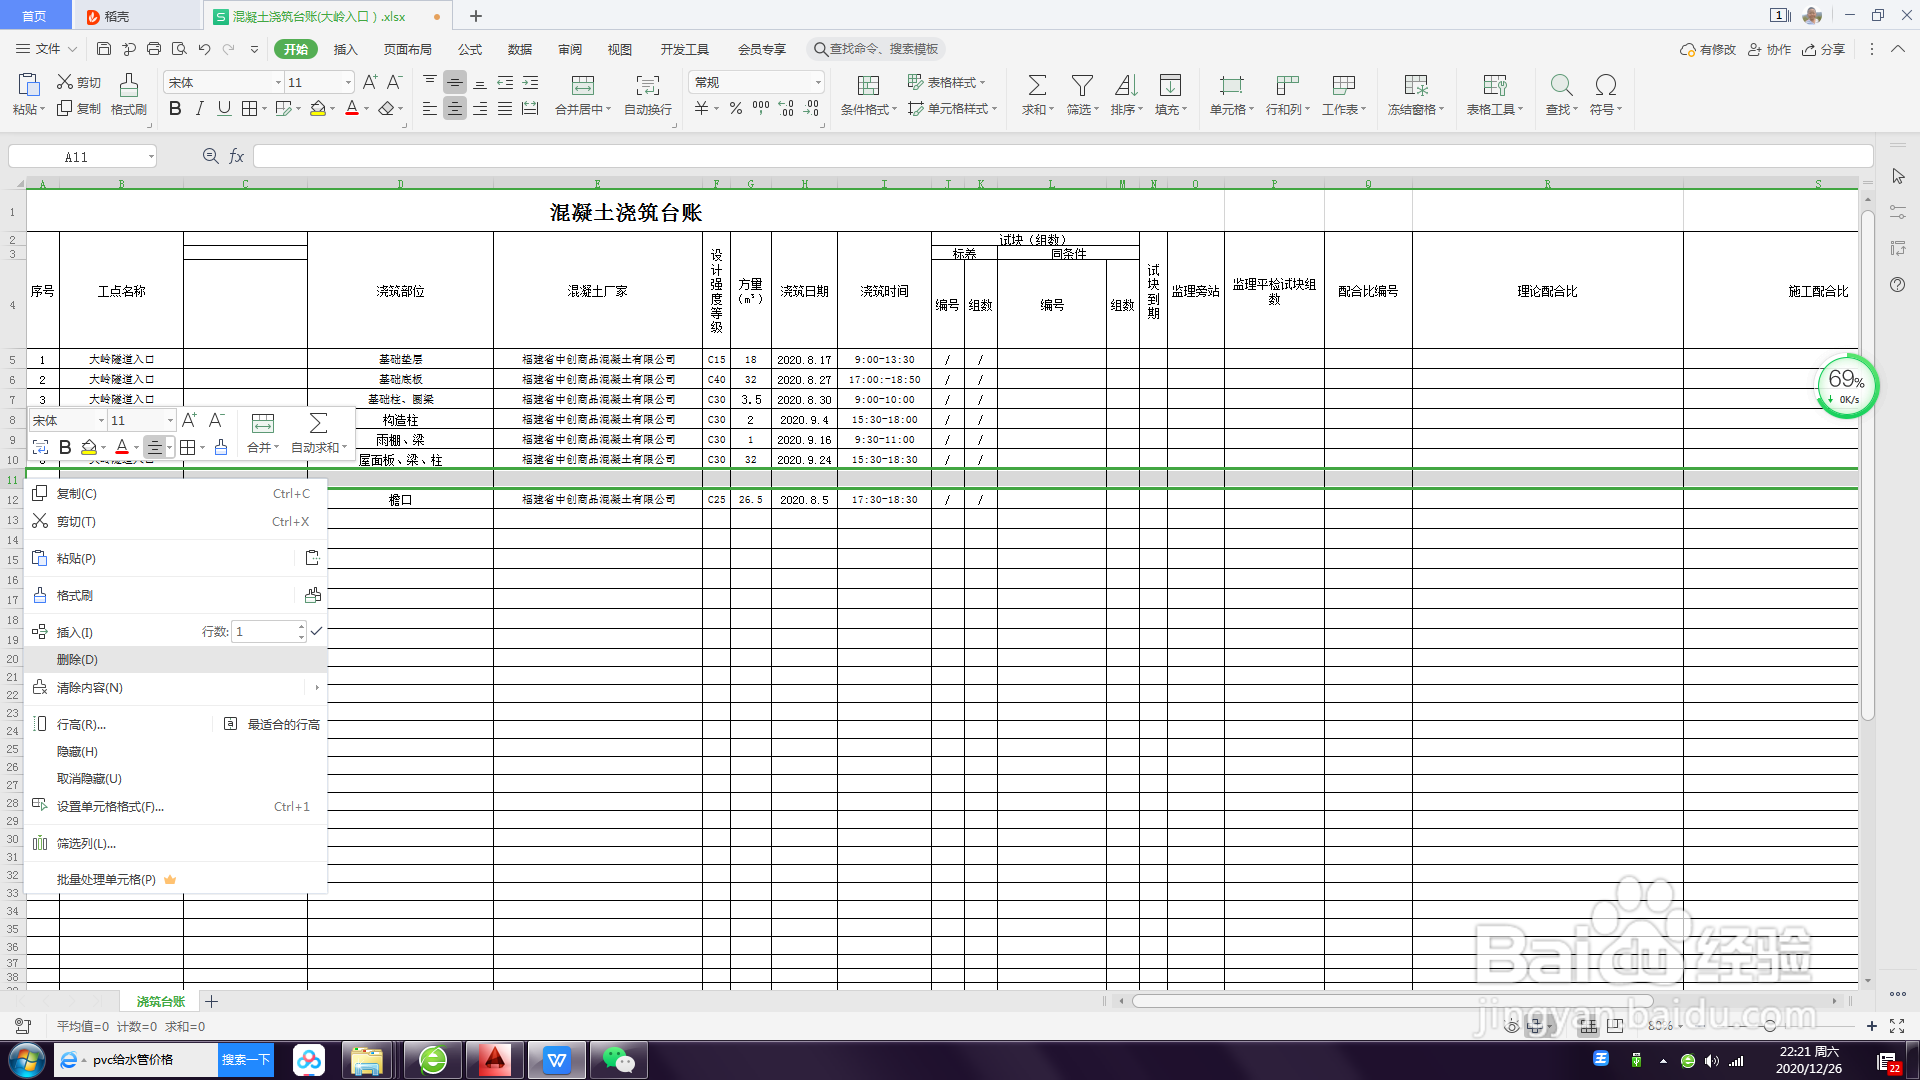This screenshot has width=1920, height=1080.
Task: Expand the number format dropdown
Action: [x=817, y=83]
